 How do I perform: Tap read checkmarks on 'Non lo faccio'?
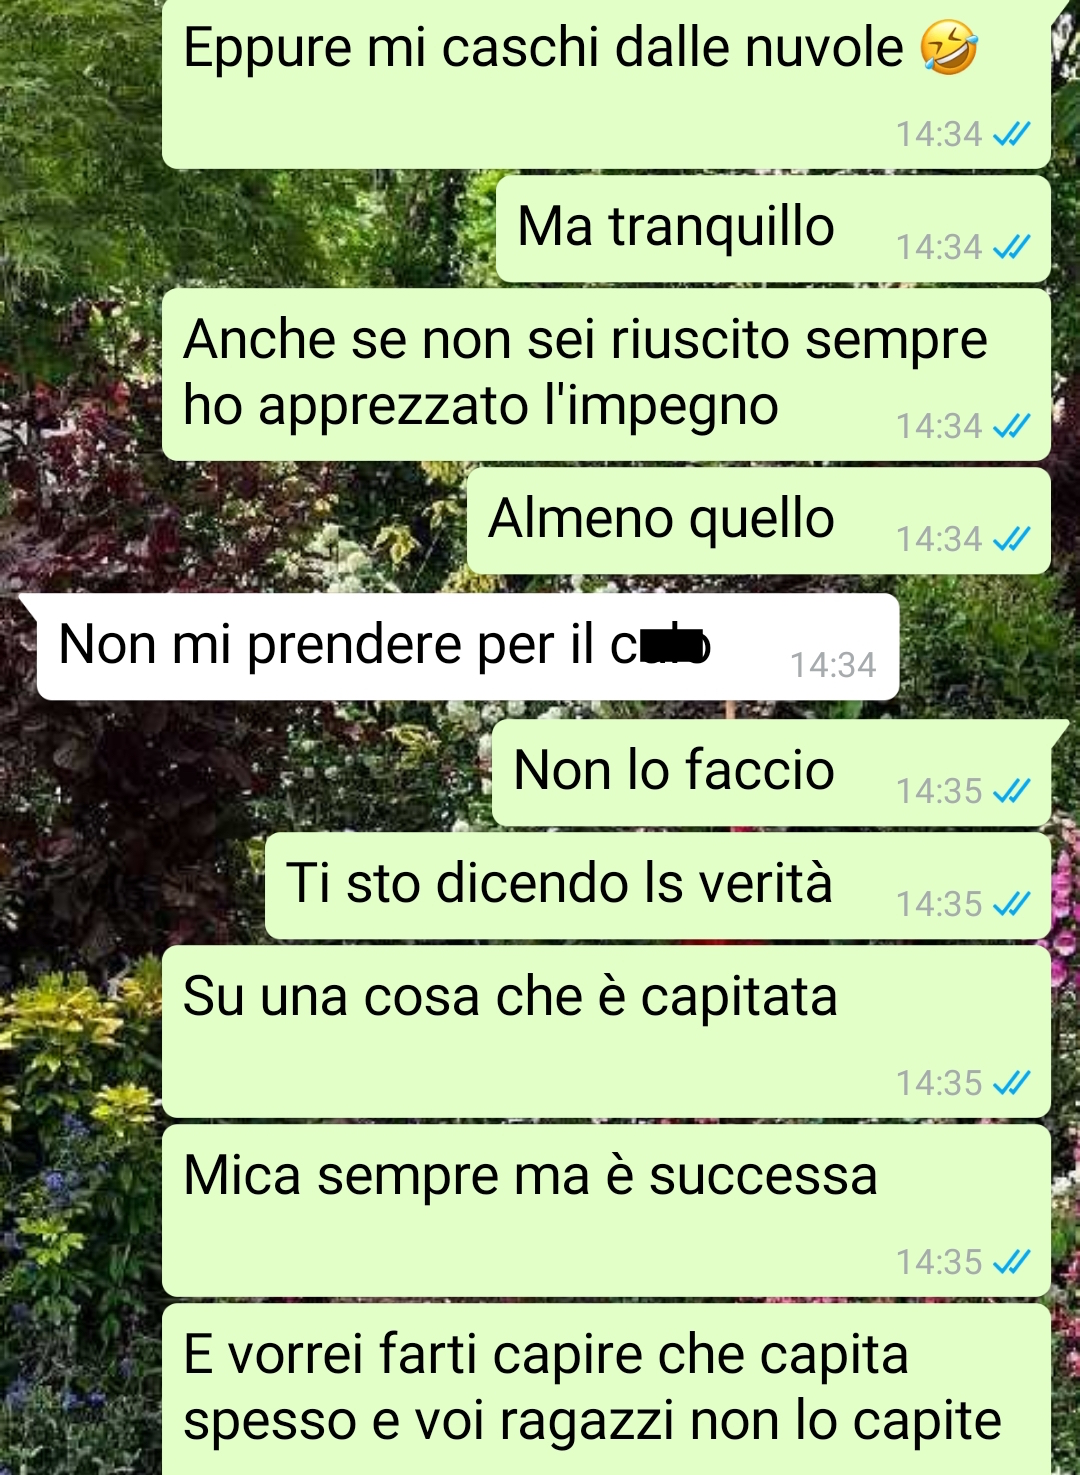point(1011,791)
